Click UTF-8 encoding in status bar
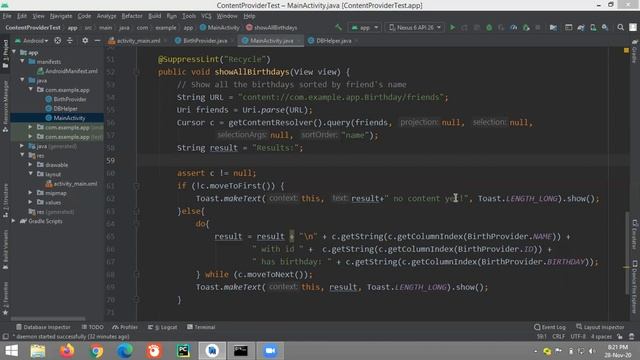 (578, 337)
